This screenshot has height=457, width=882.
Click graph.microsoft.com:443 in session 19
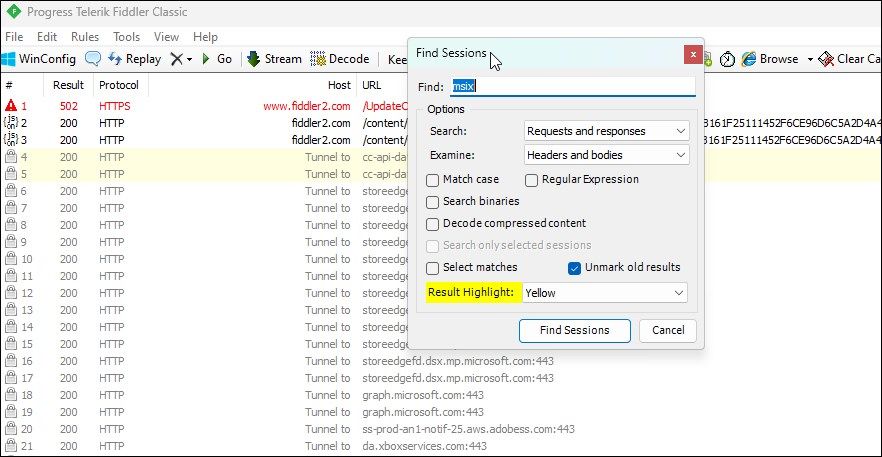point(423,412)
